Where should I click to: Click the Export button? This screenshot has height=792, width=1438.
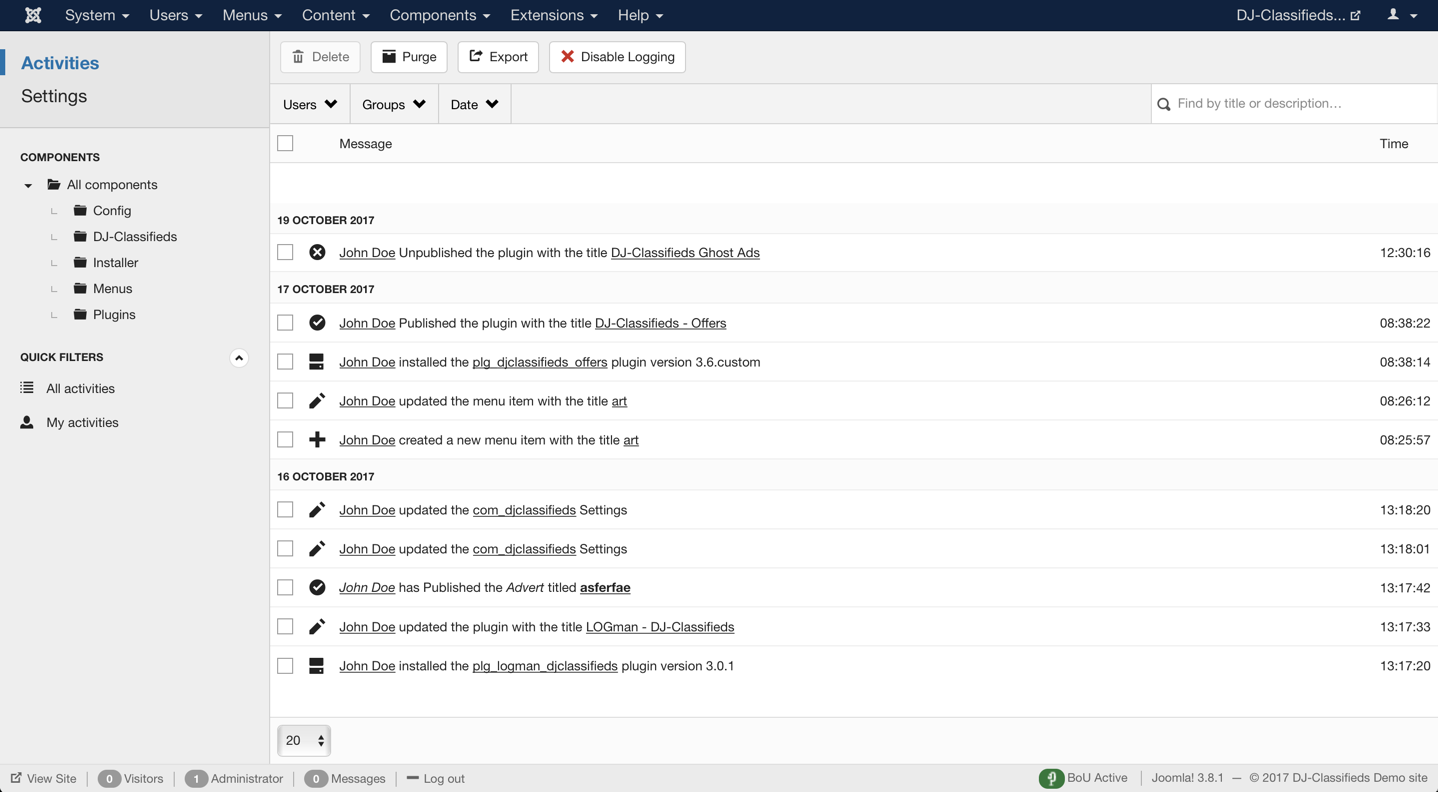pos(498,57)
